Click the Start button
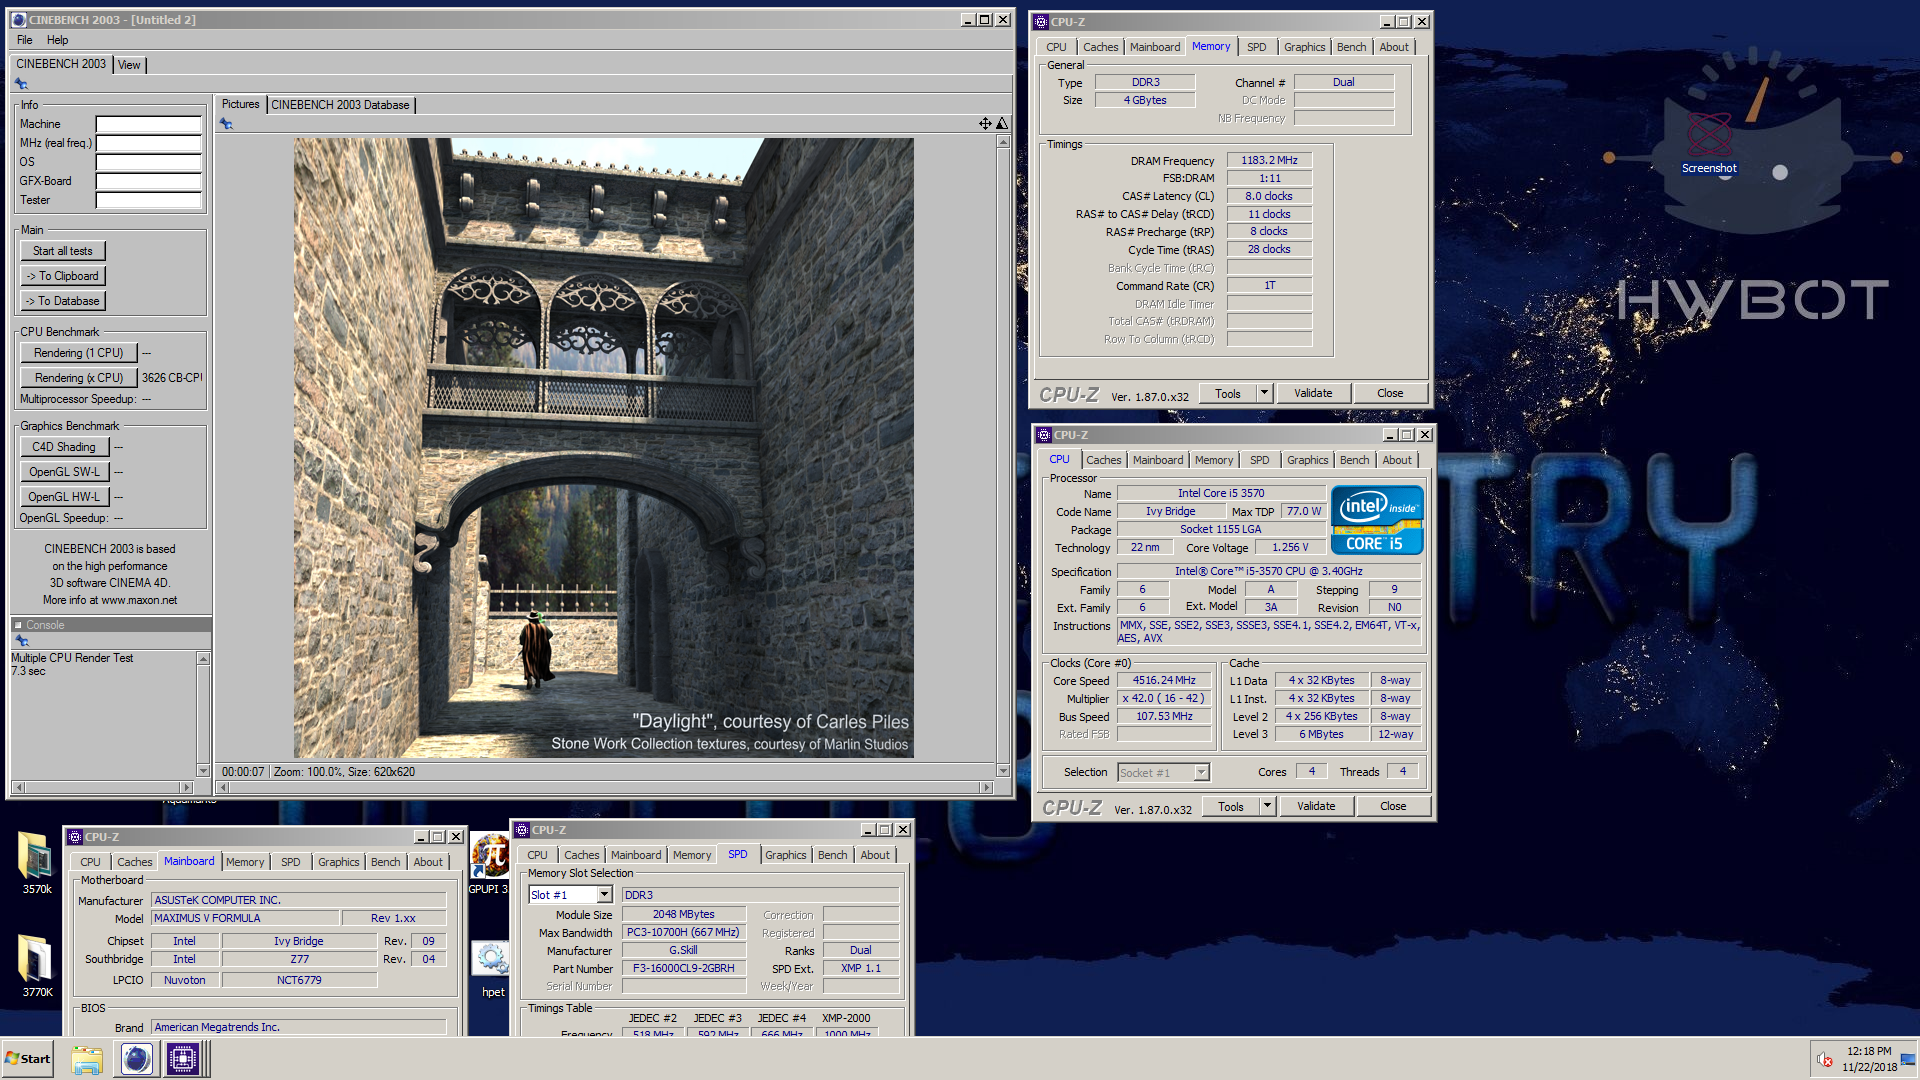1920x1080 pixels. [28, 1059]
